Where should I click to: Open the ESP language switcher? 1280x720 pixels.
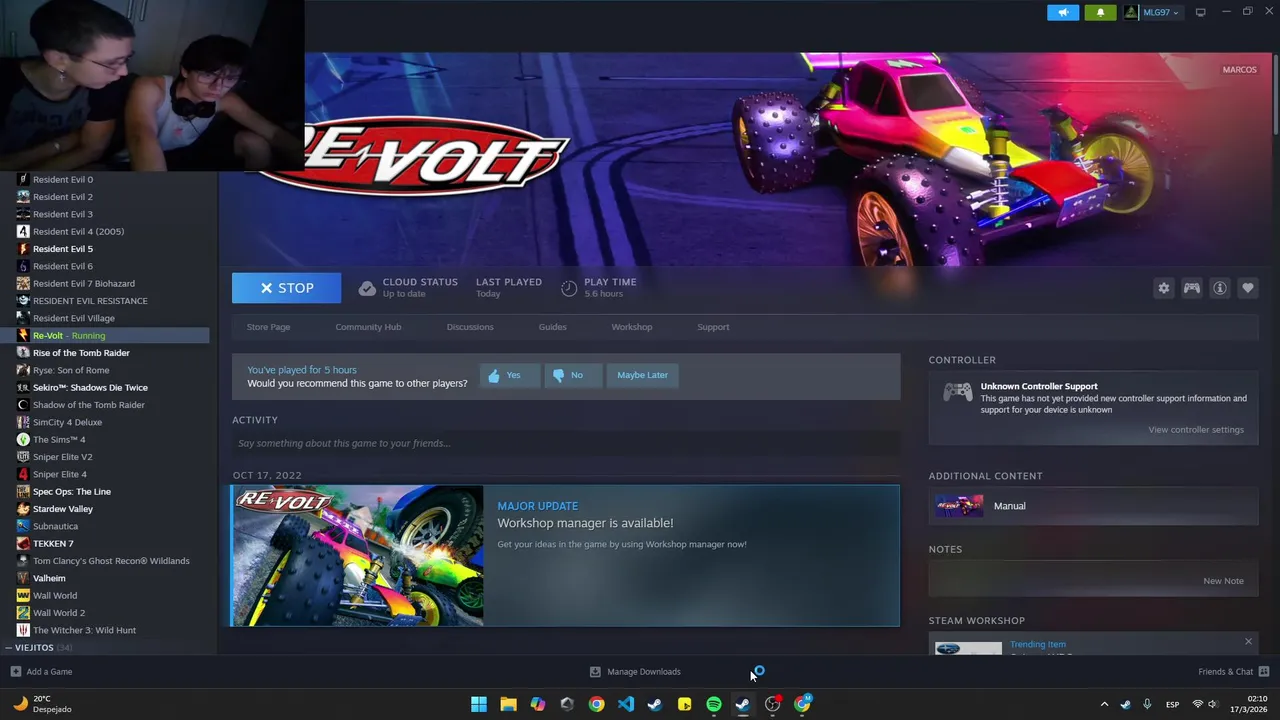[x=1172, y=704]
